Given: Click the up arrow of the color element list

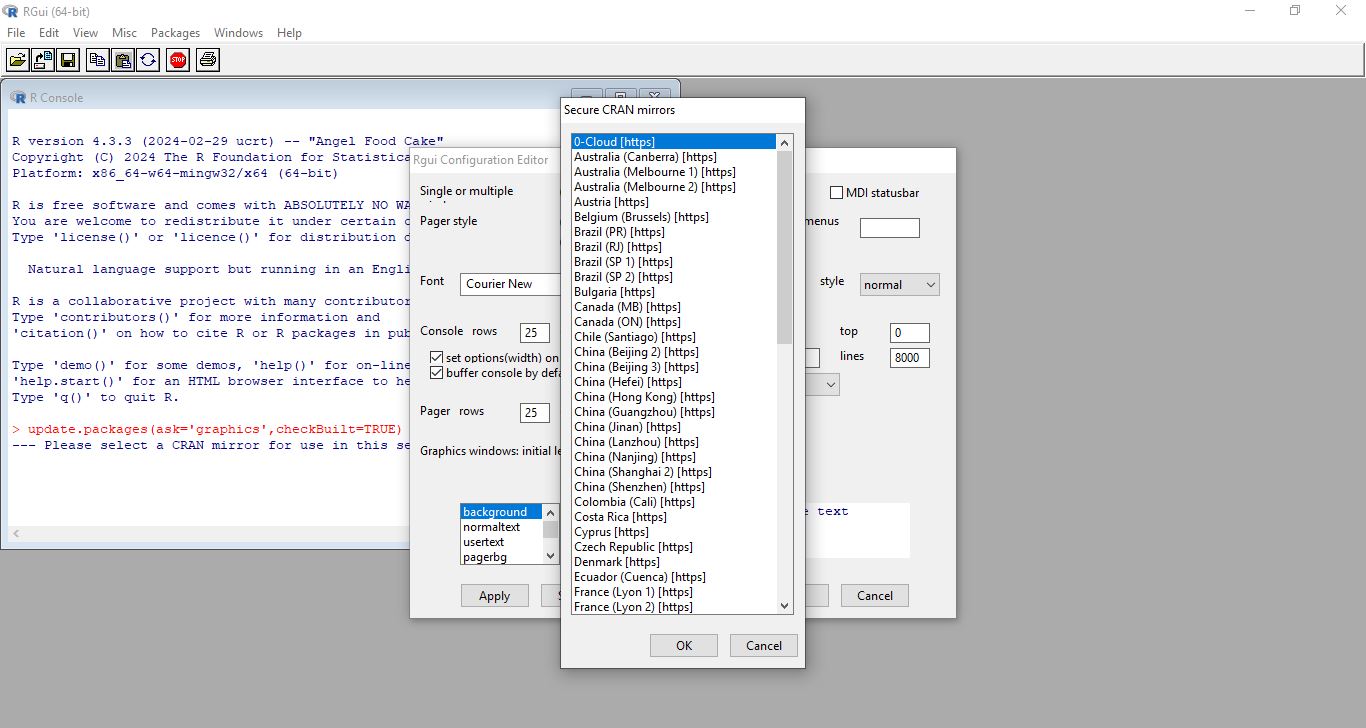Looking at the screenshot, I should [x=550, y=512].
